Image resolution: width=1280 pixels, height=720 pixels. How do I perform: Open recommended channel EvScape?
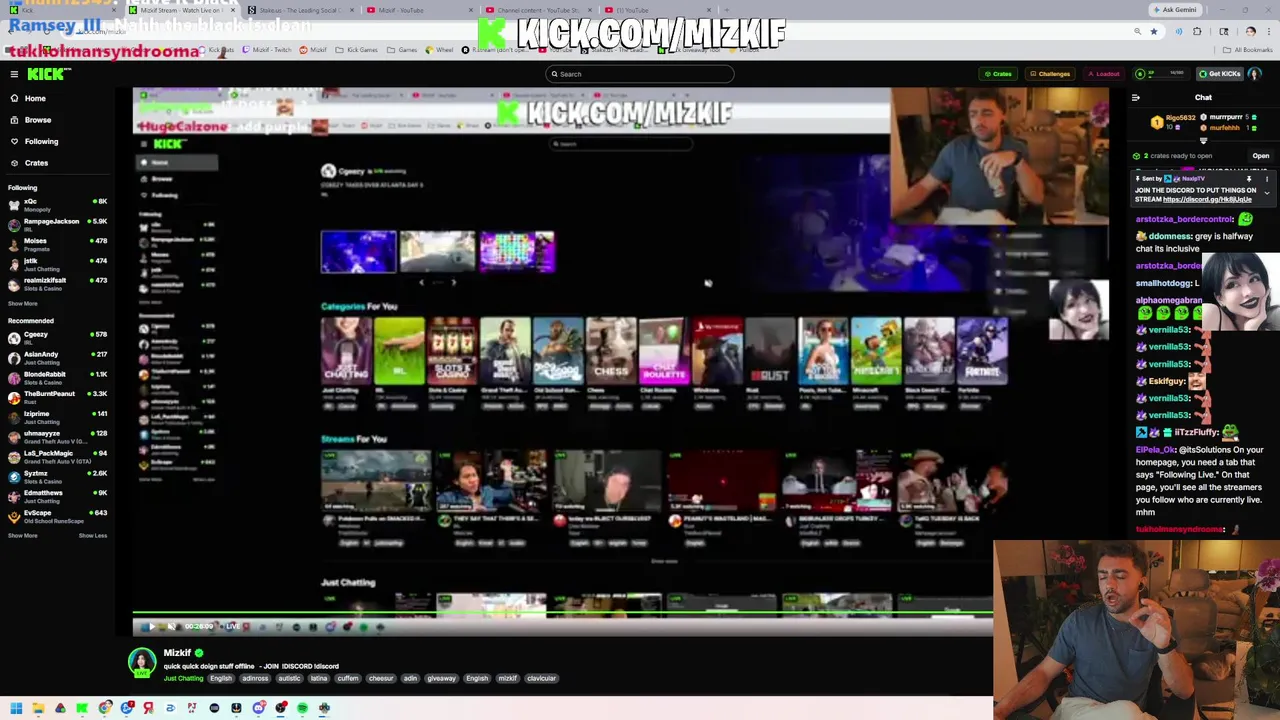[x=58, y=515]
